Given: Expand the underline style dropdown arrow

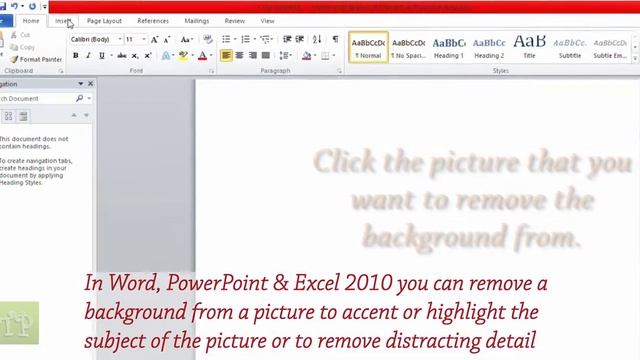Looking at the screenshot, I should [x=111, y=56].
